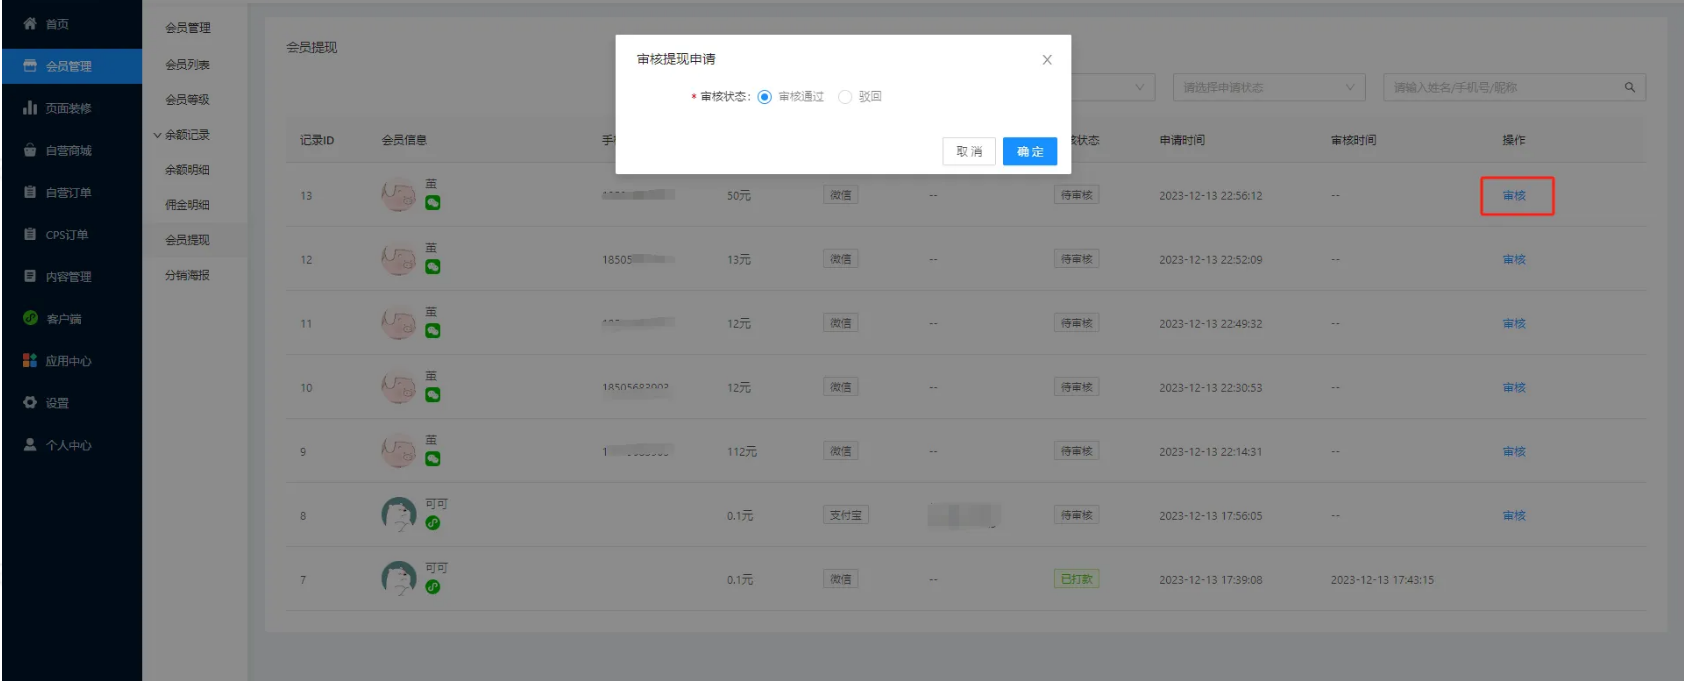1684x681 pixels.
Task: Open 分销海报 submenu item
Action: tap(187, 275)
